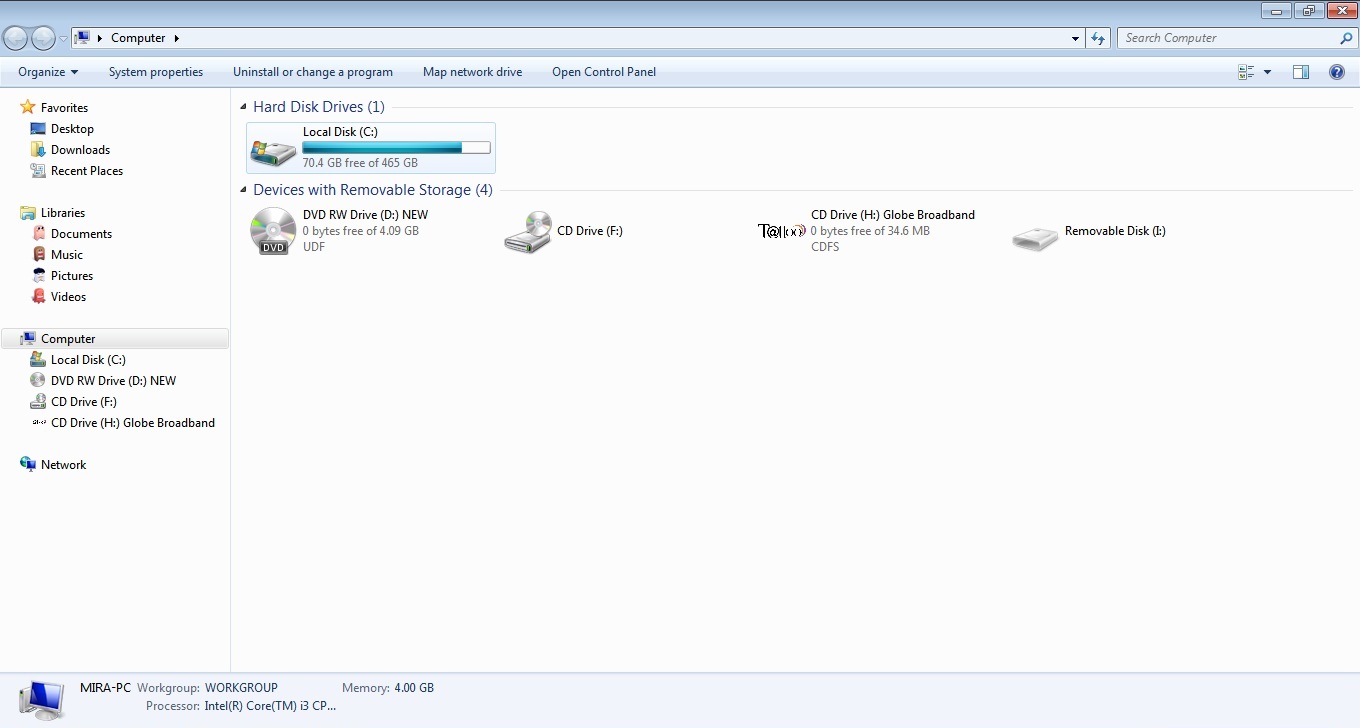Click the 'Hard Disk Drives (1)' group header
The image size is (1360, 728).
point(319,107)
